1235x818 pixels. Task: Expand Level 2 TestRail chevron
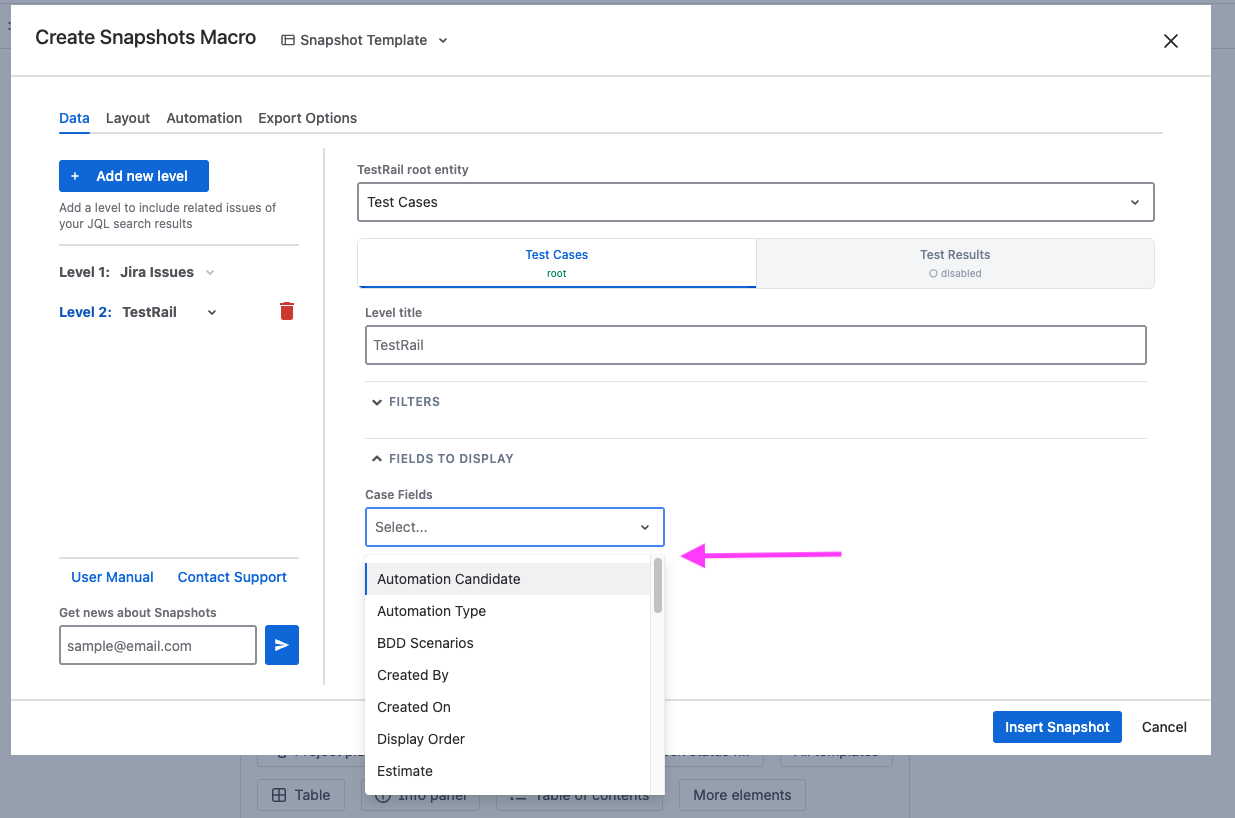click(212, 312)
